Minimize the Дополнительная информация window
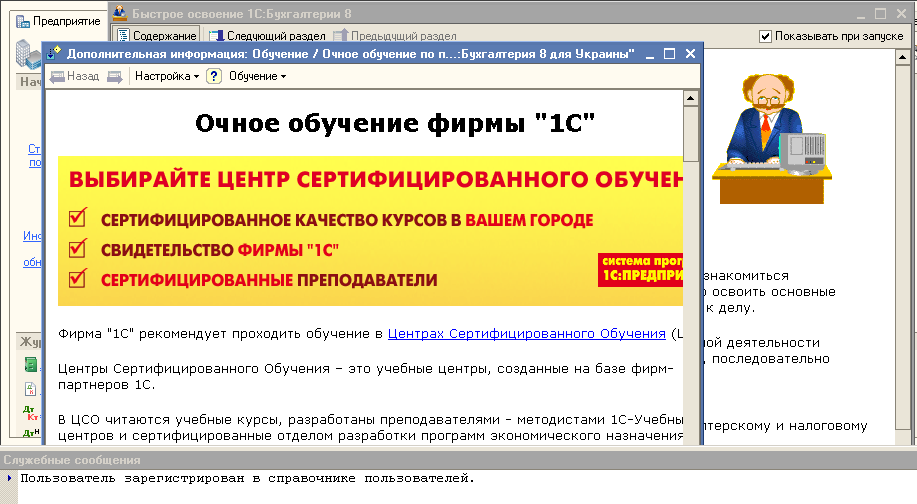Screen dimensions: 917x504 pos(650,54)
